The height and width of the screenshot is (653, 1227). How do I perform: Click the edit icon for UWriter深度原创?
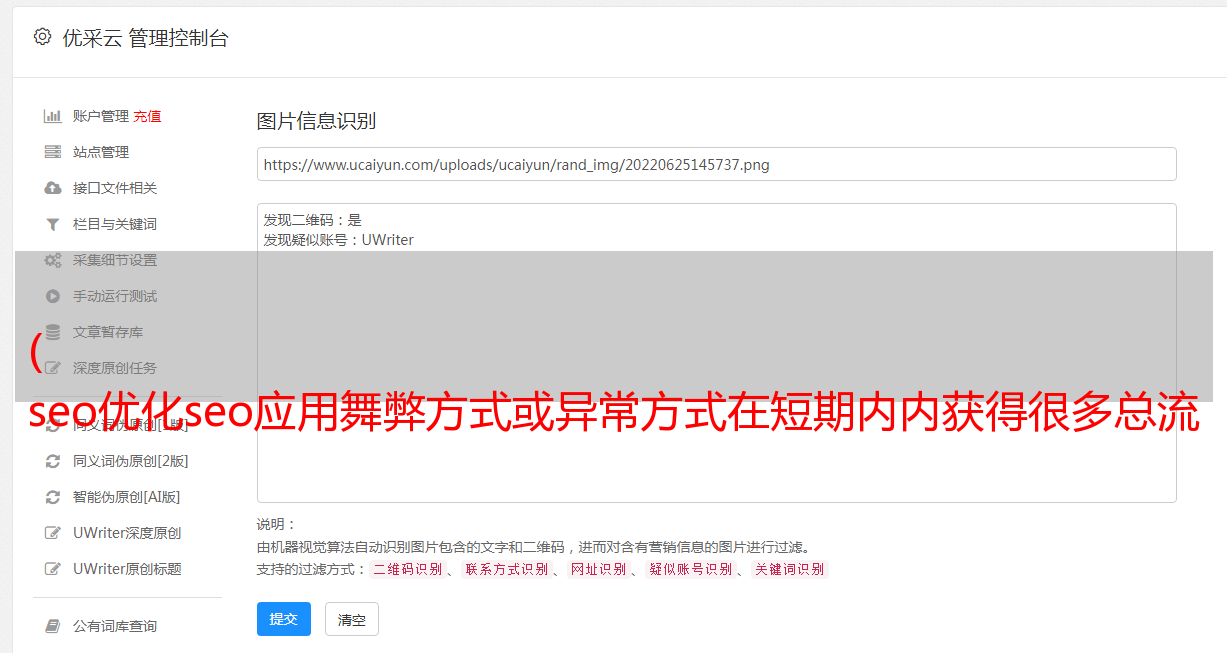[53, 533]
